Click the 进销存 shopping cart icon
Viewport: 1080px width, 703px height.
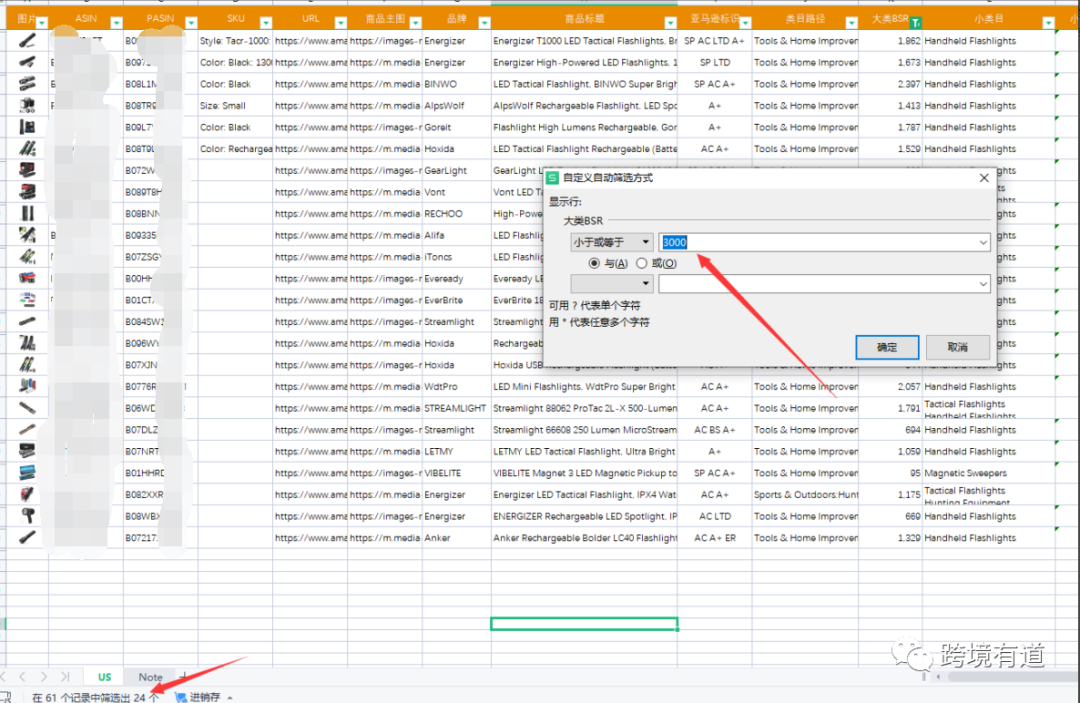tap(180, 697)
